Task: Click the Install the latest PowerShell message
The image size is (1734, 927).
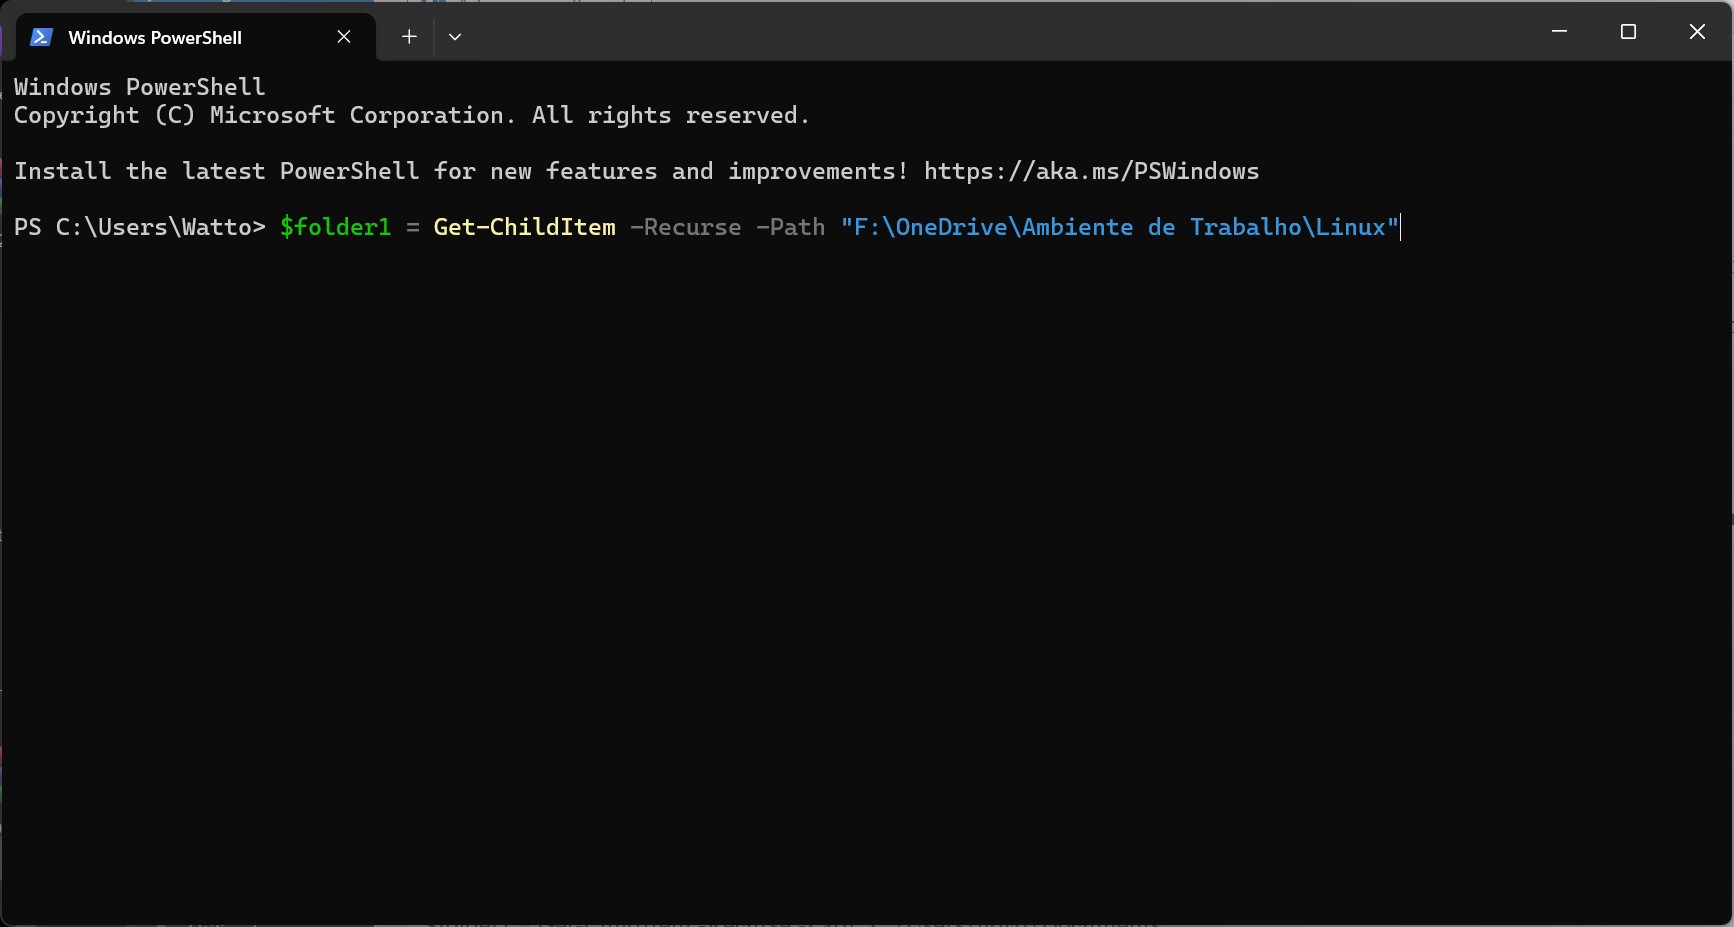Action: coord(460,172)
